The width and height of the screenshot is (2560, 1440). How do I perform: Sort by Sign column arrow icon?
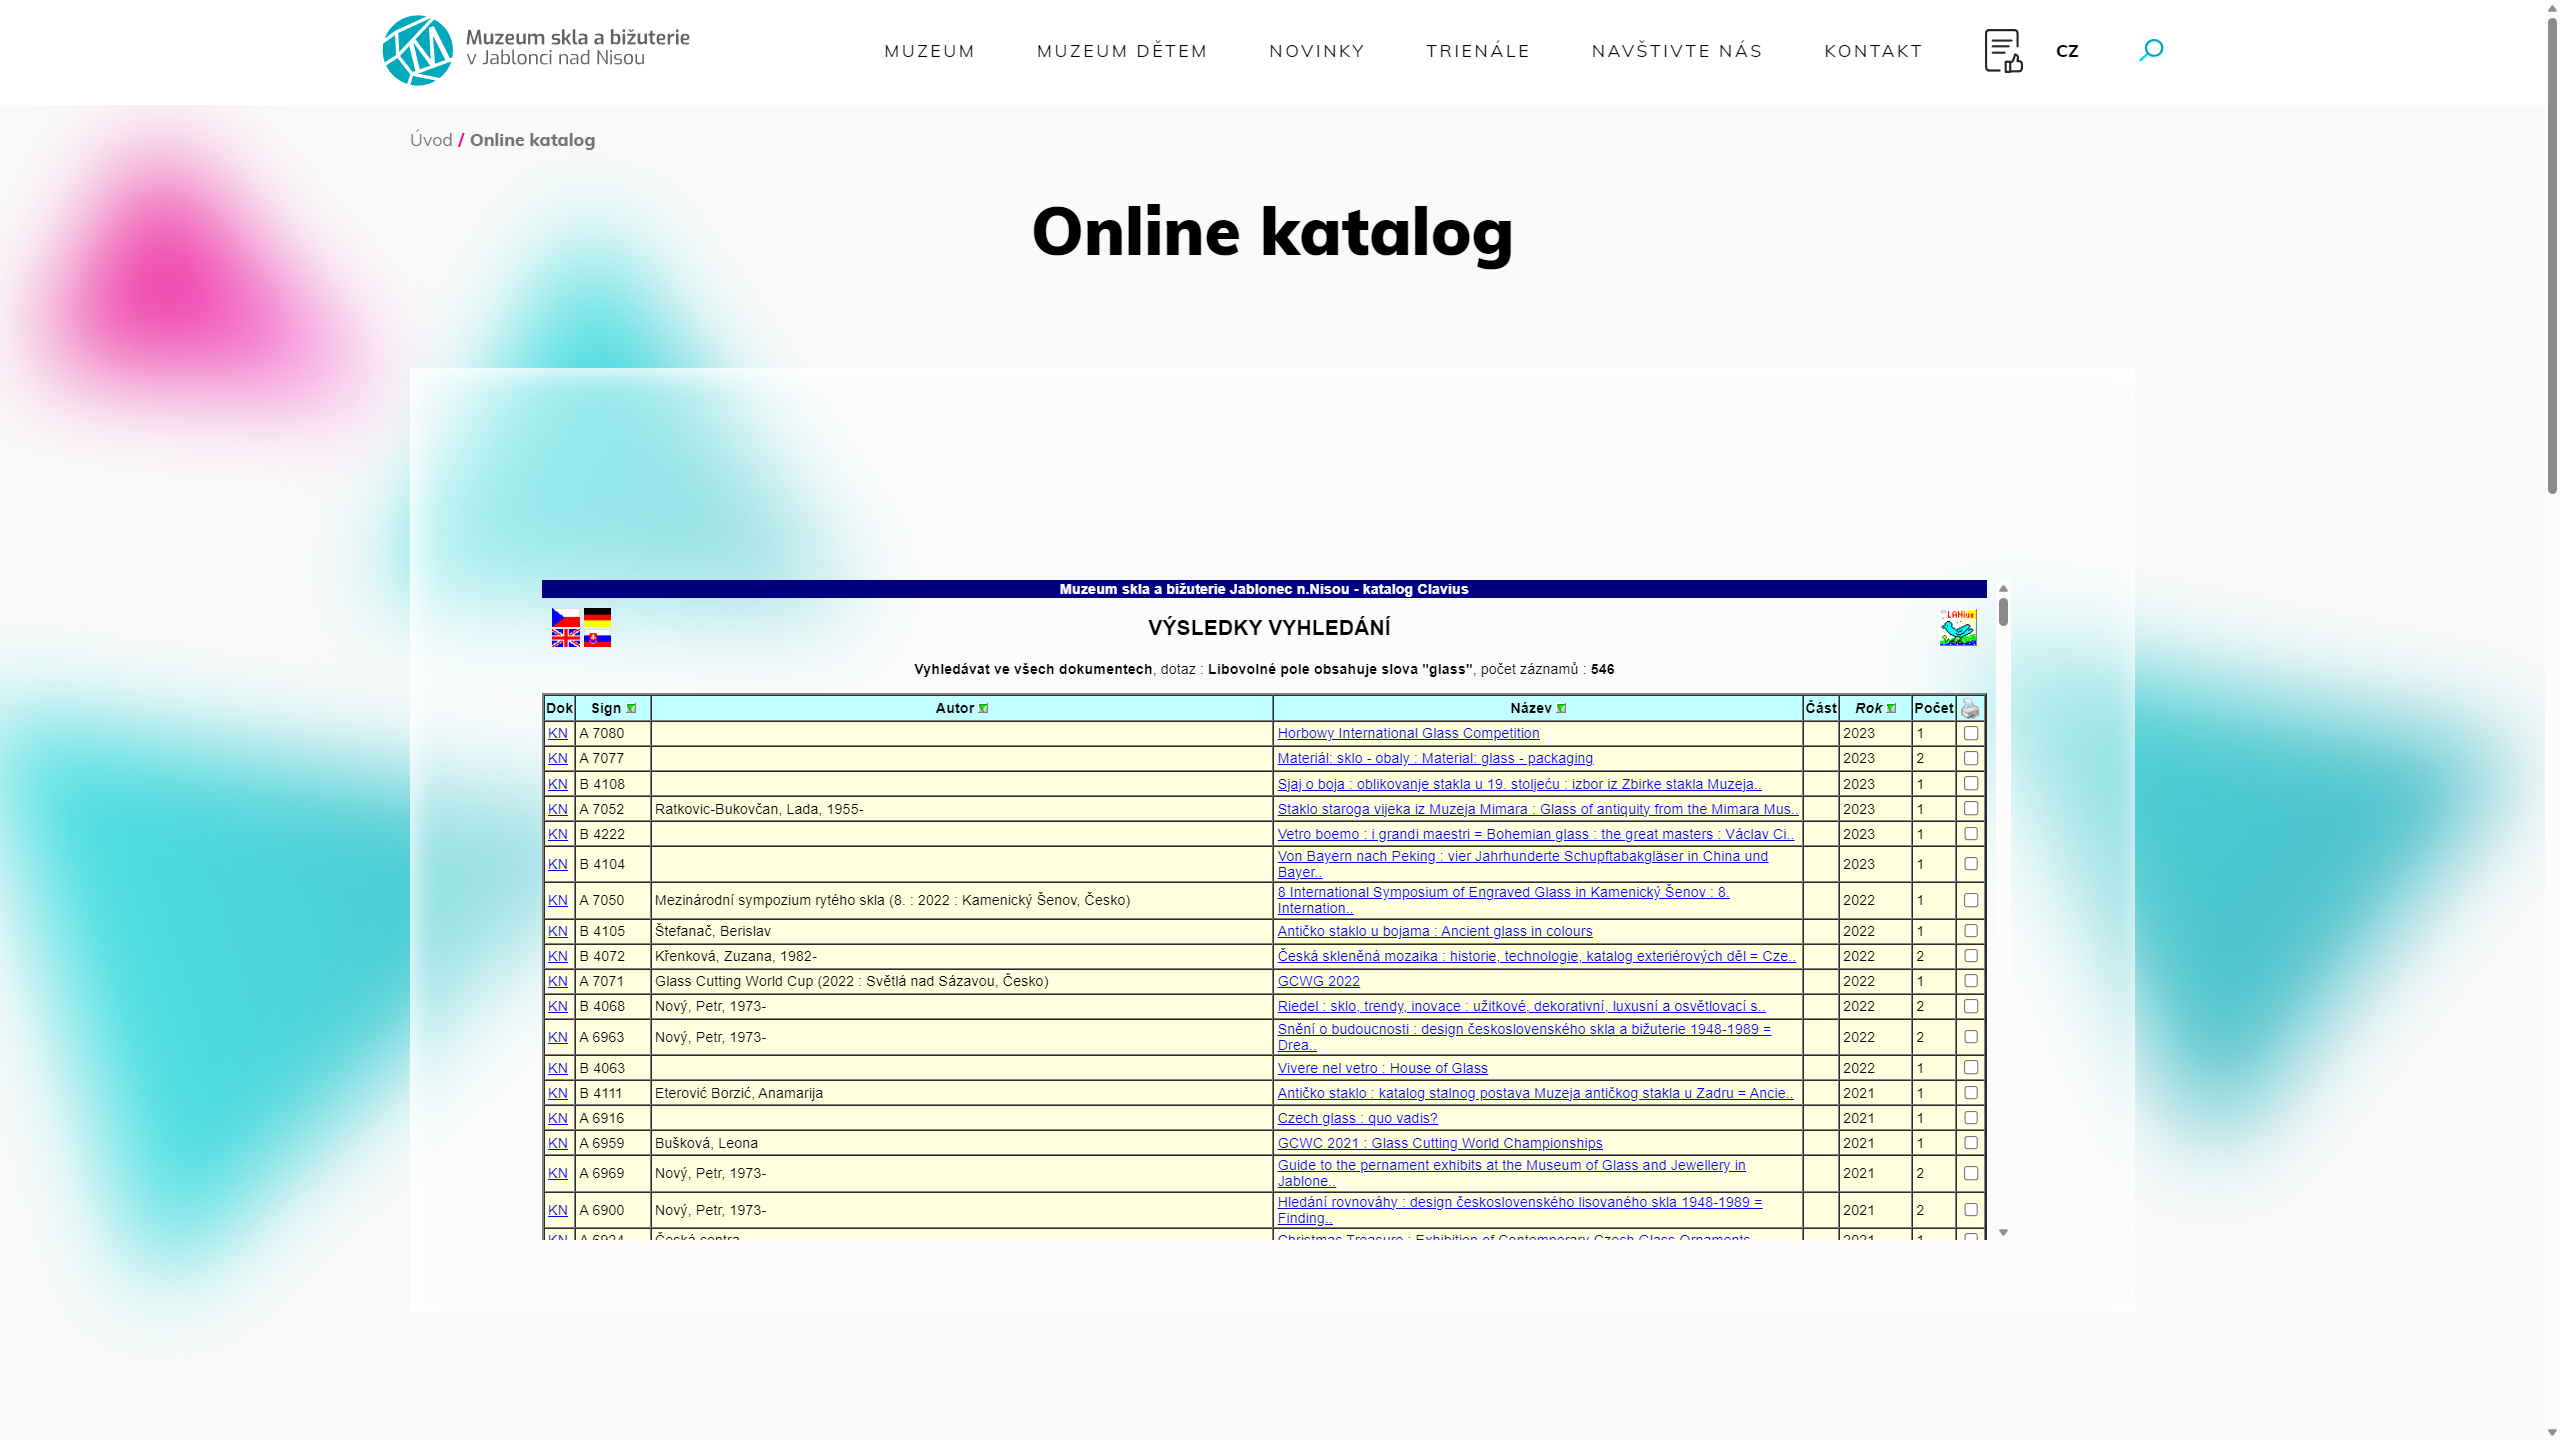[x=631, y=708]
